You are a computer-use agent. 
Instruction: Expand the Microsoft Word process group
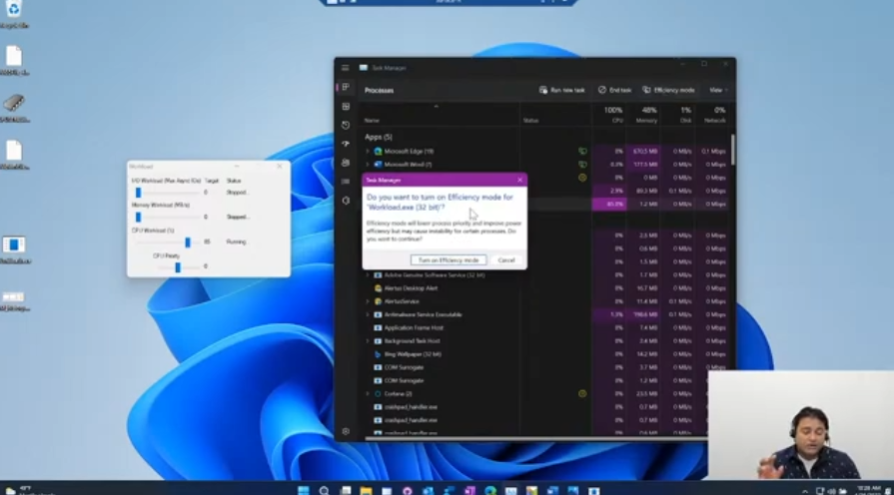[367, 165]
